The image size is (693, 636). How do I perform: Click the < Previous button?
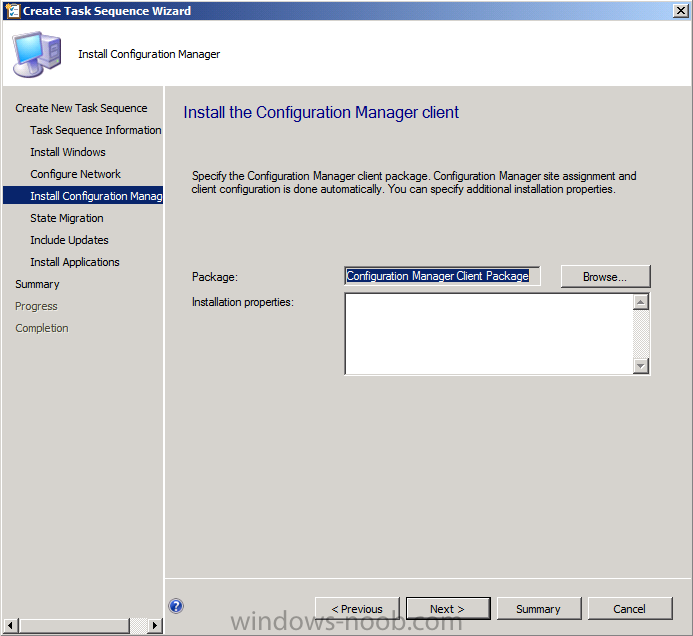tap(357, 609)
